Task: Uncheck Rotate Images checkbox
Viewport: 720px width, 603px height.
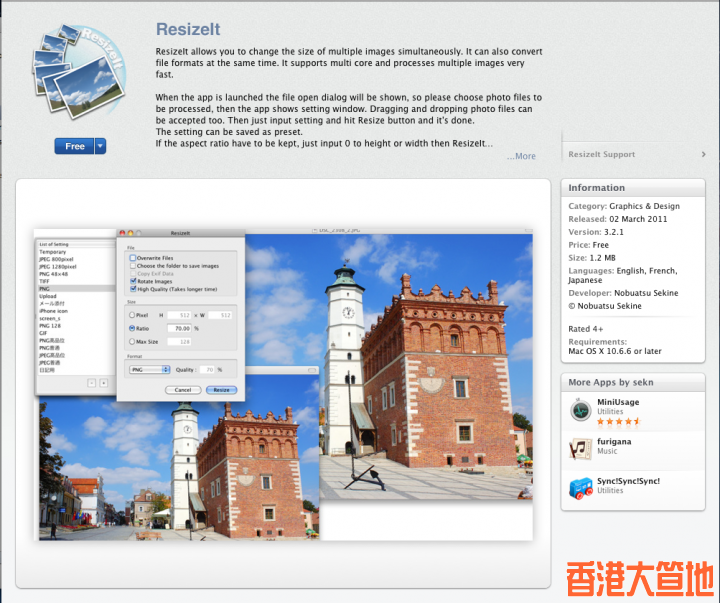Action: (x=133, y=281)
